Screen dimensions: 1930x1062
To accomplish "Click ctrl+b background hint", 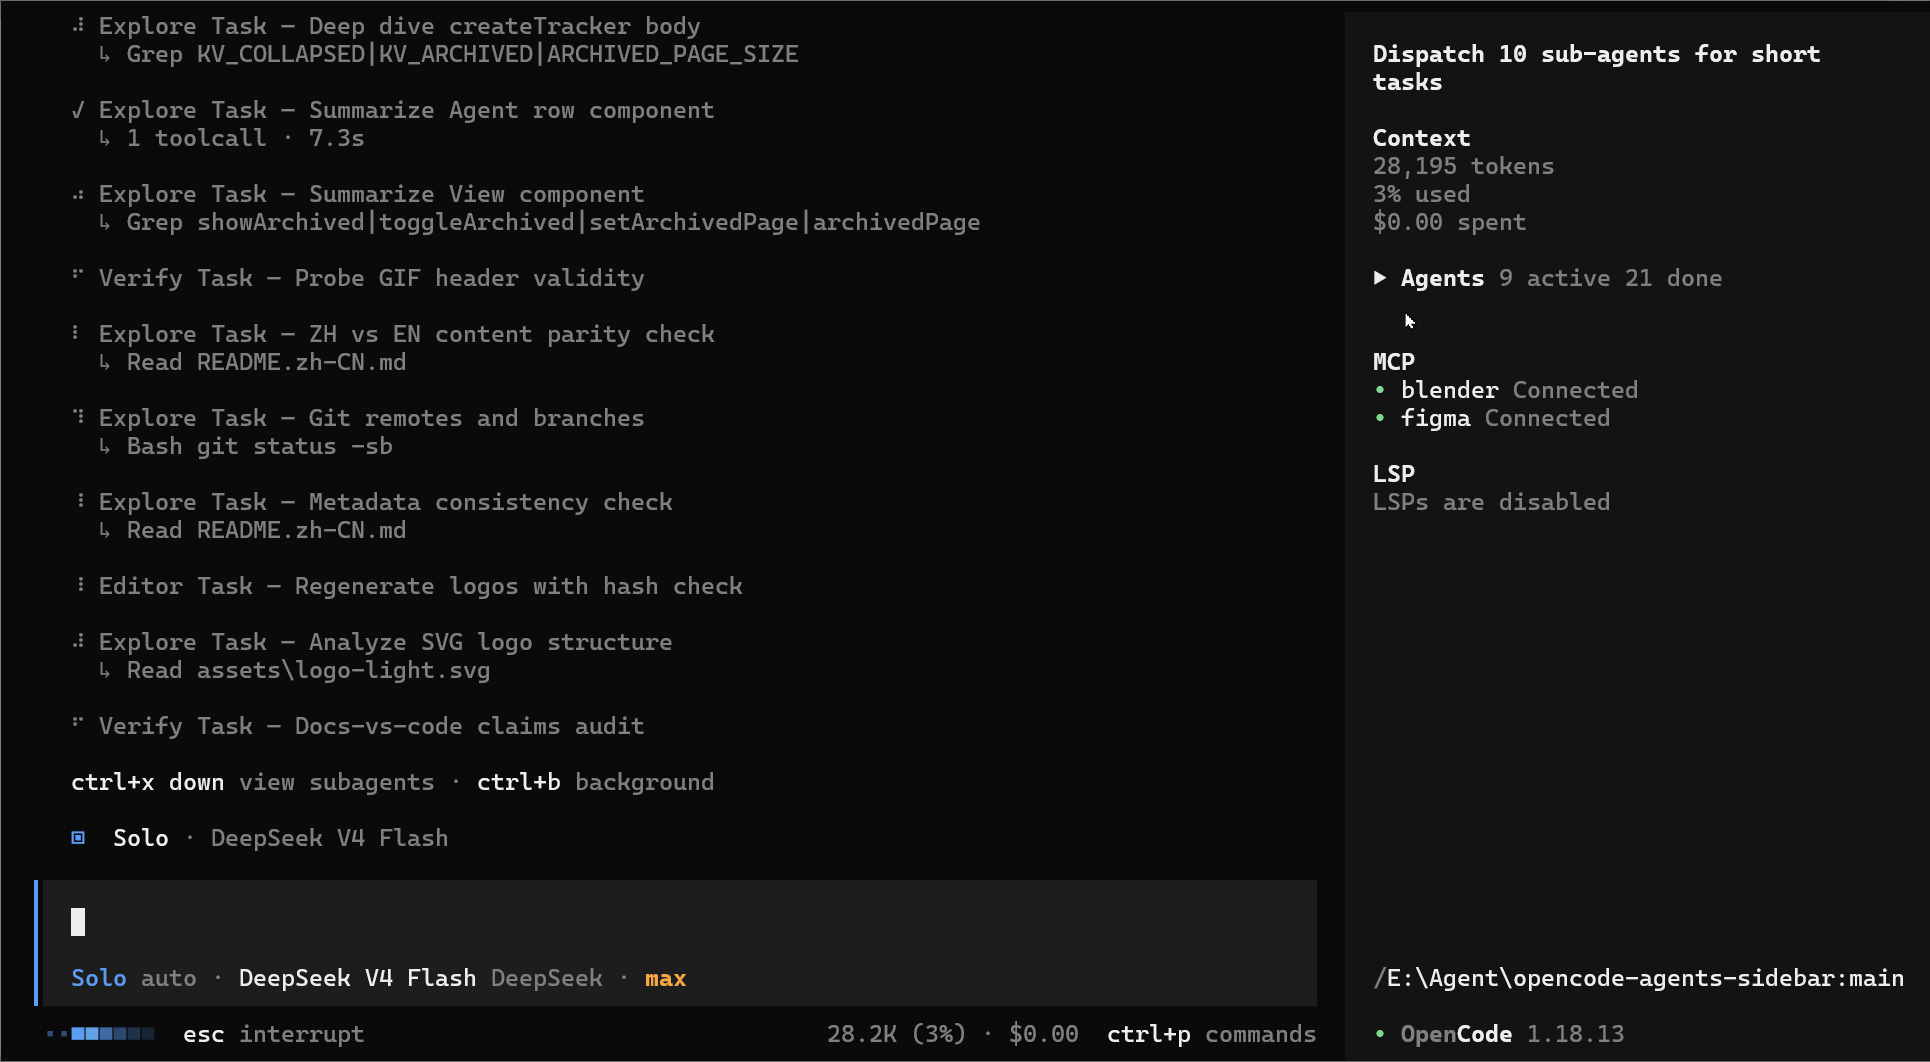I will coord(595,782).
